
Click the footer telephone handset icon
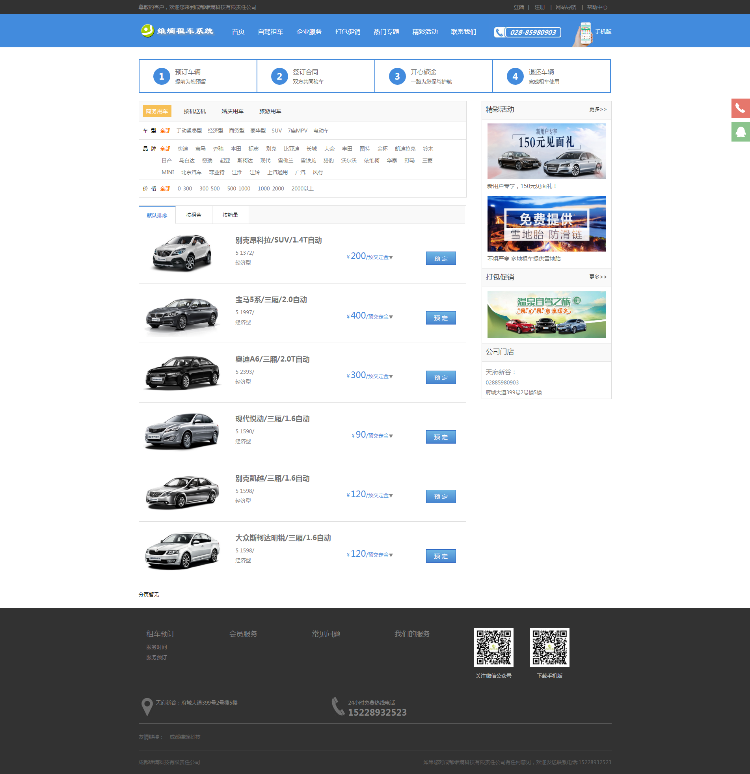[x=338, y=707]
